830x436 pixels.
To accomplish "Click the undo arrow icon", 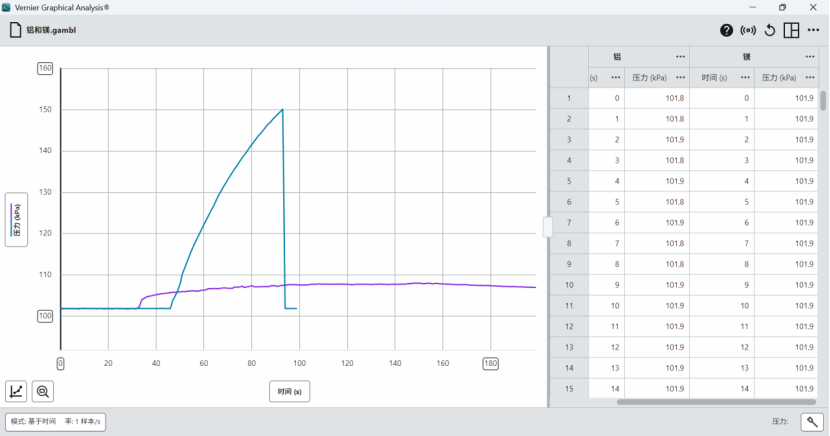I will pos(770,31).
